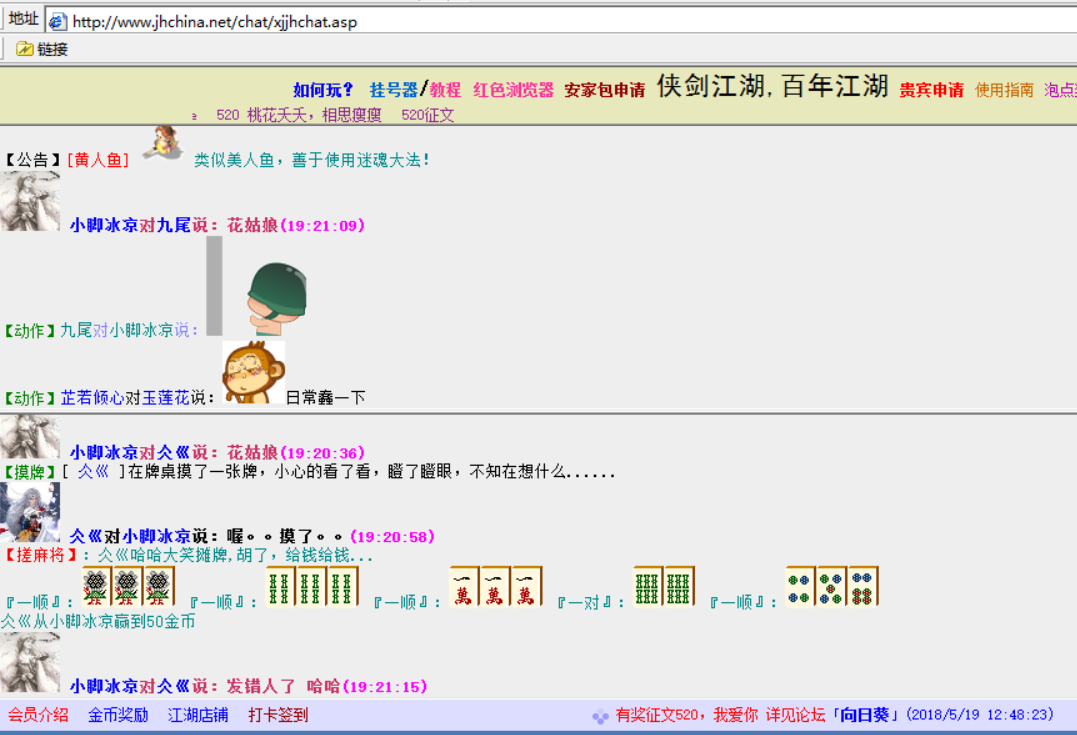Click 小脚冰京 name in 19:21:09 message
The image size is (1077, 735).
pyautogui.click(x=104, y=225)
